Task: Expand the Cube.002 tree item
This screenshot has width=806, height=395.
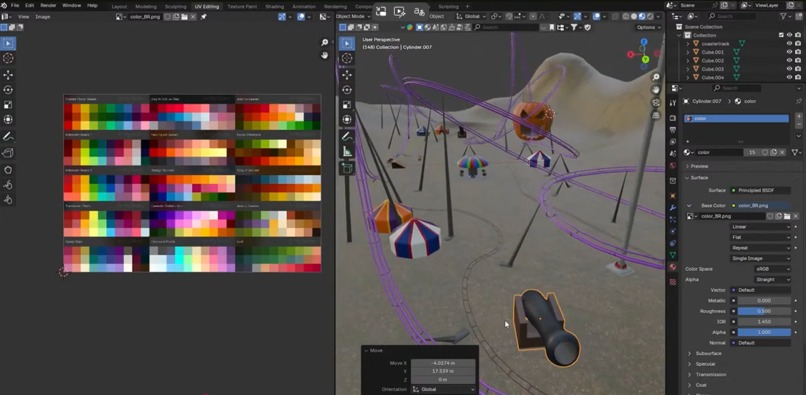Action: 688,61
